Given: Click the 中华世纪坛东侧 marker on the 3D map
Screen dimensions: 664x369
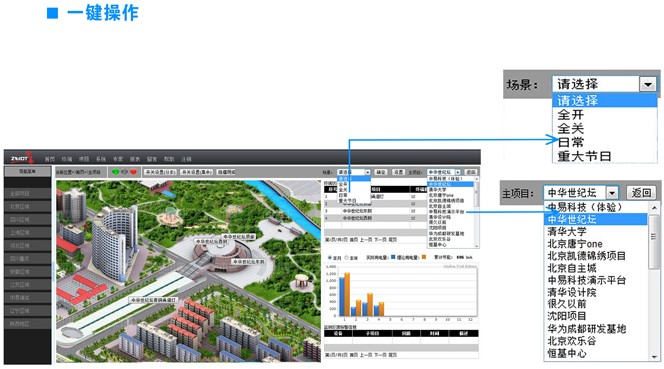Looking at the screenshot, I should [x=249, y=262].
